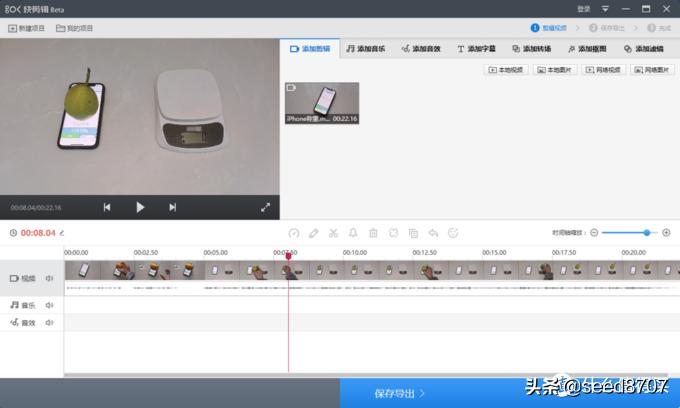
Task: Click the red playhead marker on timeline
Action: (x=288, y=256)
